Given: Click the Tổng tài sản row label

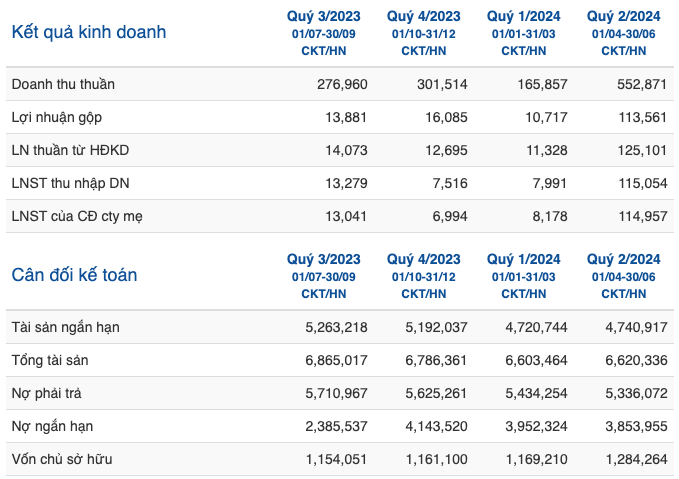Looking at the screenshot, I should 50,360.
